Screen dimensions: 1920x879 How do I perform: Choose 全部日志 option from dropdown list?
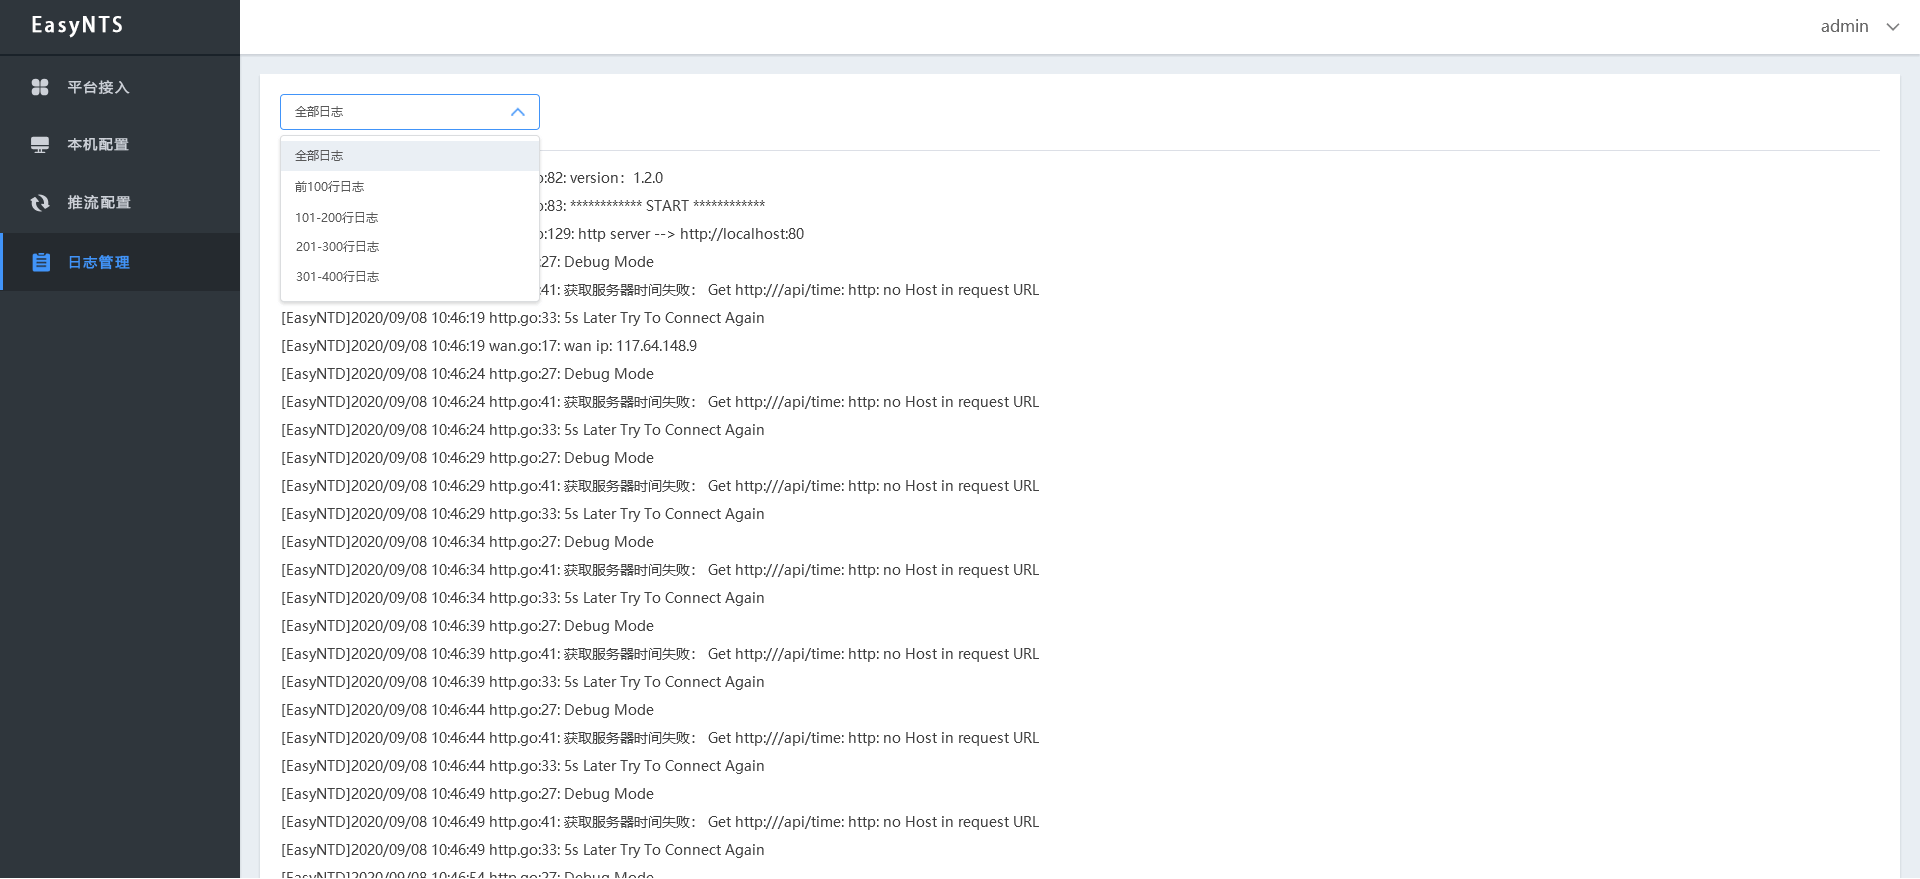(x=319, y=156)
